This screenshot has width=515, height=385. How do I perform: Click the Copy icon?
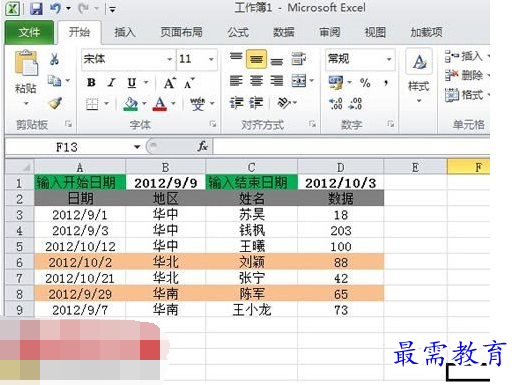54,80
